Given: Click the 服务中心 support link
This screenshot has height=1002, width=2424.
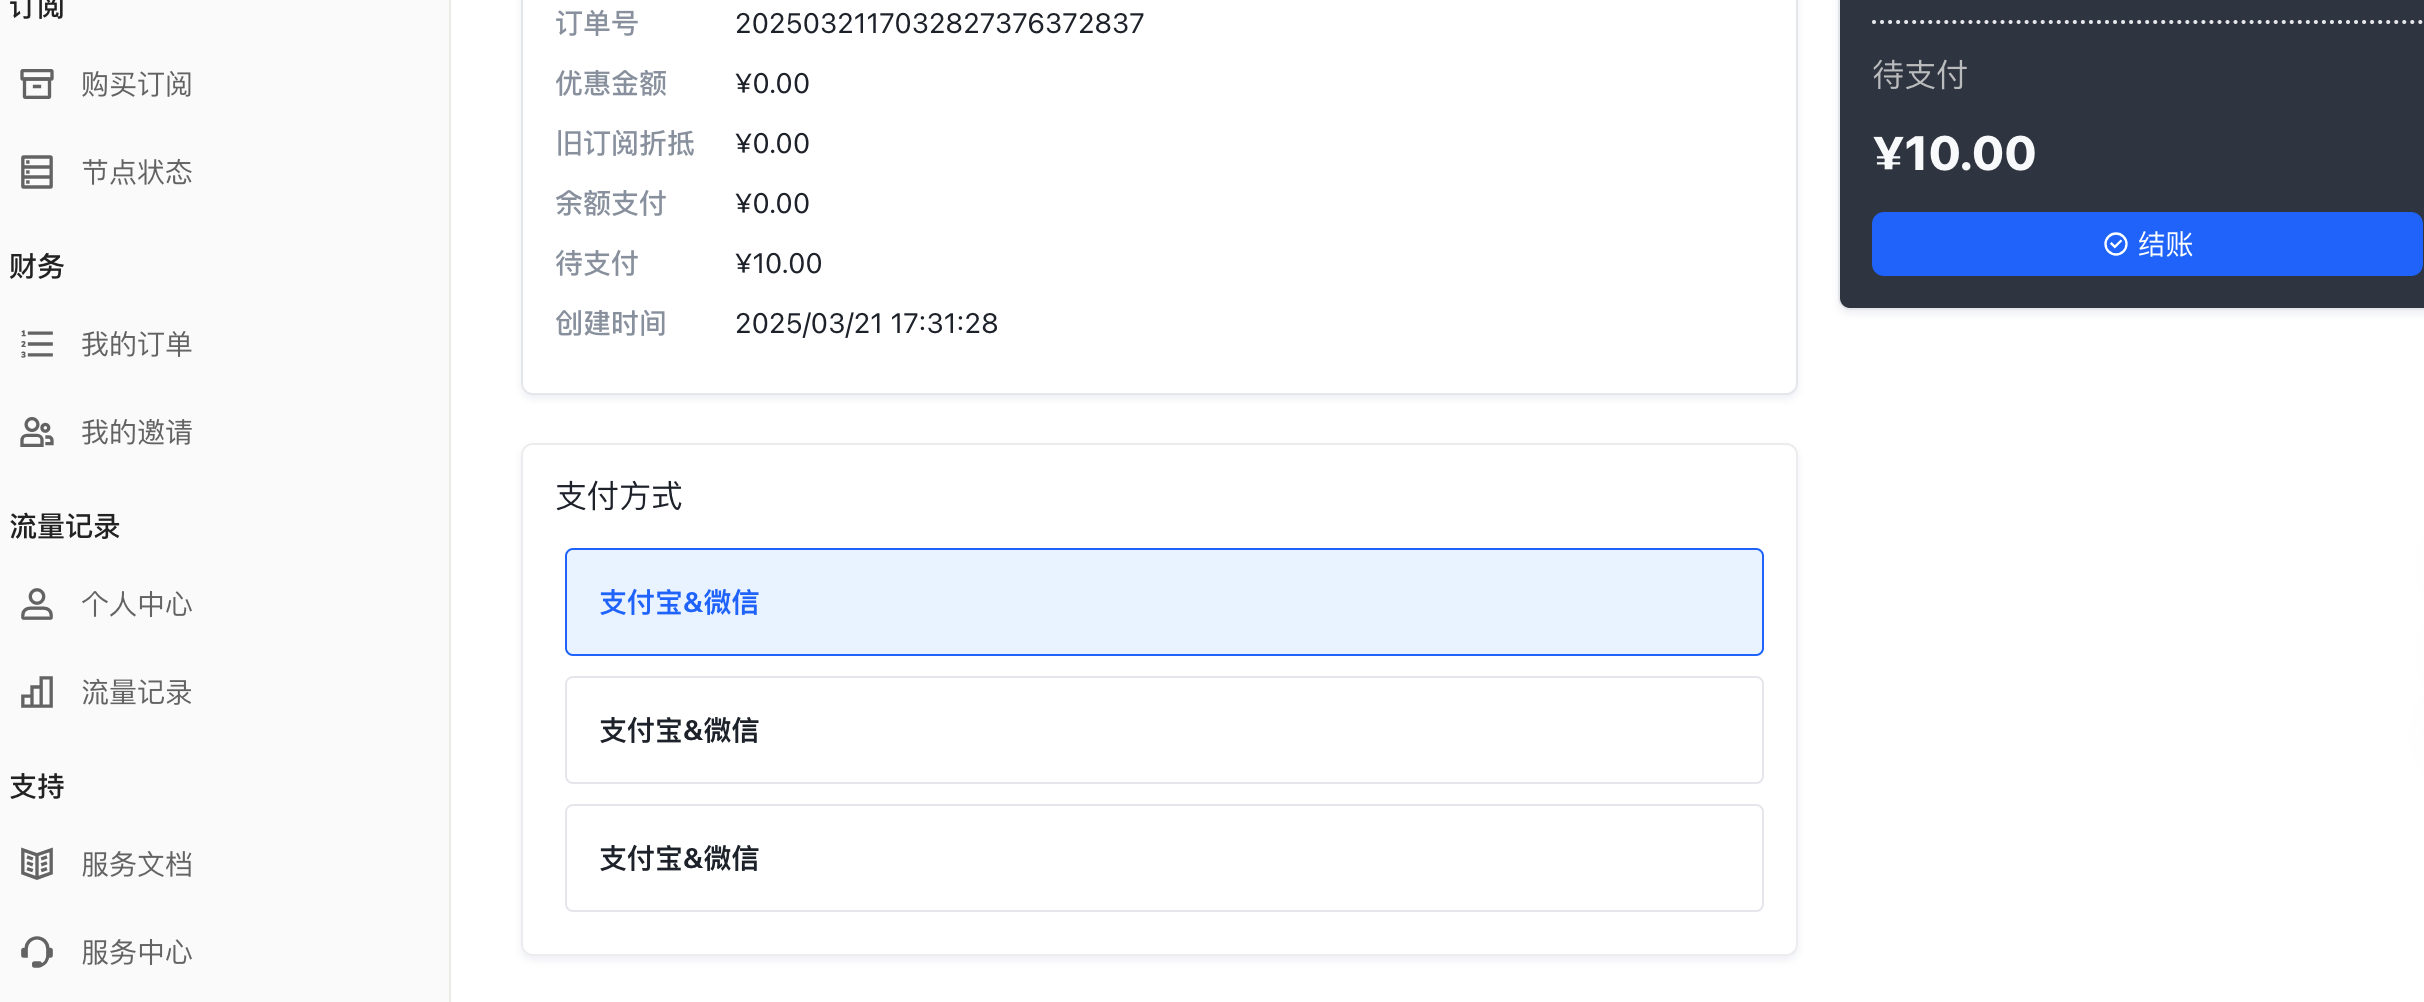Looking at the screenshot, I should (x=137, y=952).
